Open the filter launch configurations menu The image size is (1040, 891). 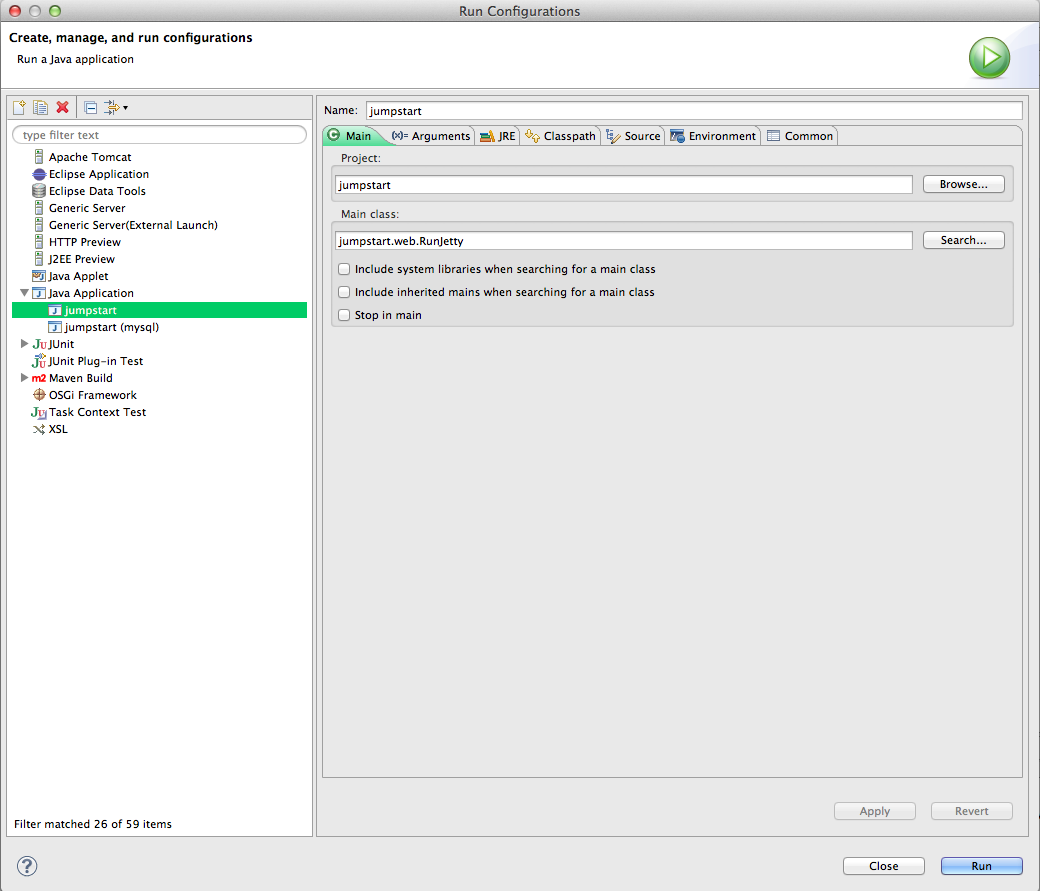click(116, 107)
